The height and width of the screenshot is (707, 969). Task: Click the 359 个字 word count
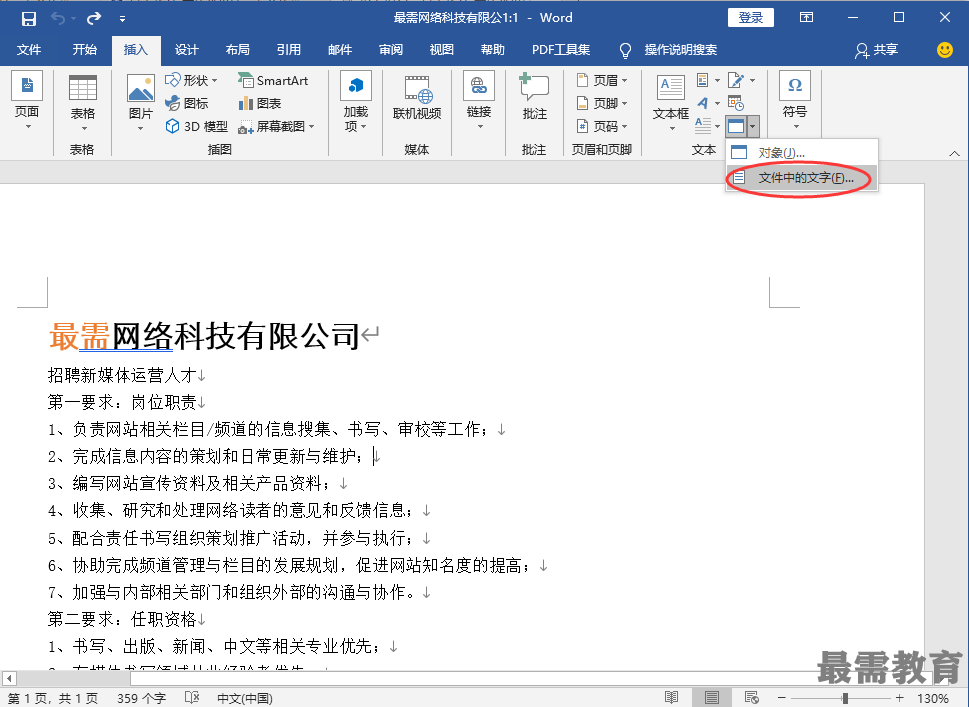[x=142, y=698]
